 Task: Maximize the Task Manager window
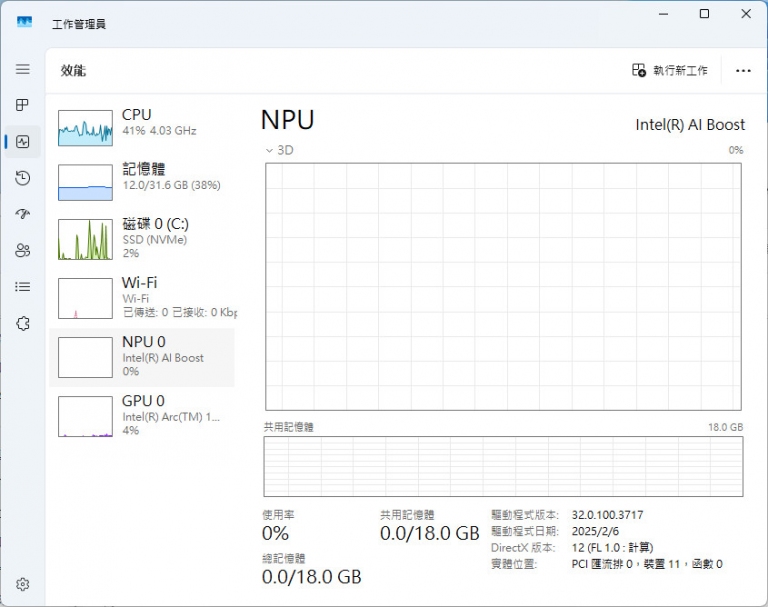click(x=704, y=14)
